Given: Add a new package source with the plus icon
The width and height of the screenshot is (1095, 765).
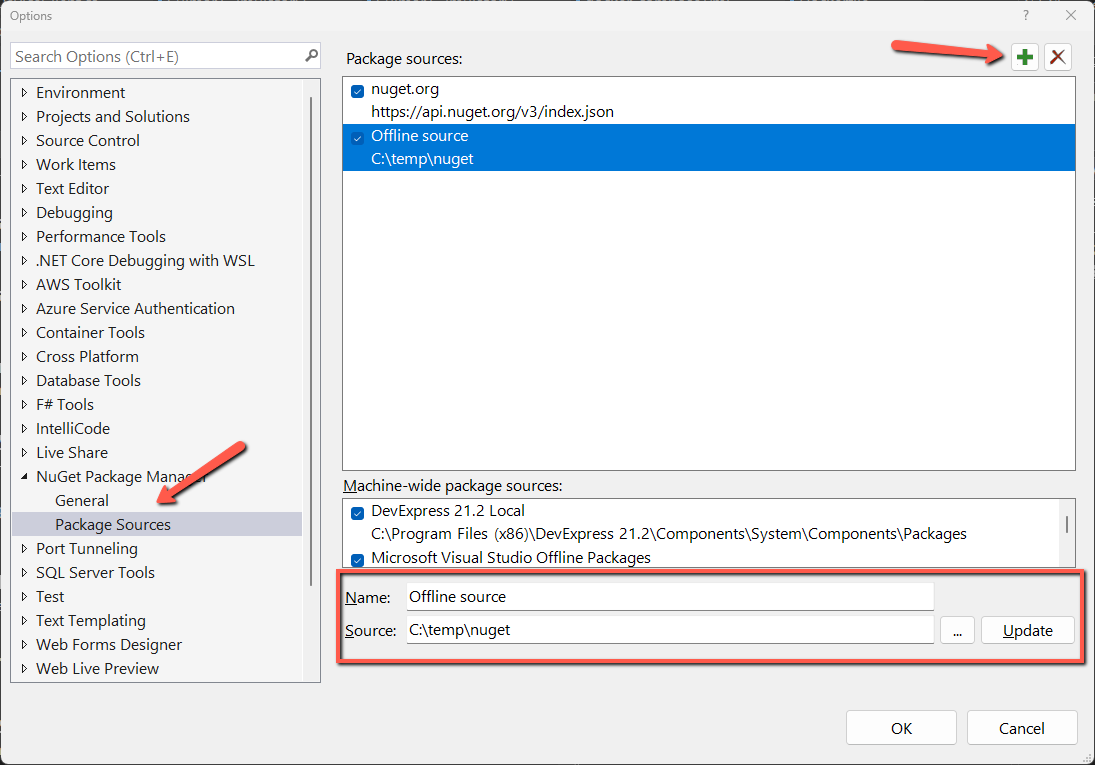Looking at the screenshot, I should pyautogui.click(x=1025, y=57).
